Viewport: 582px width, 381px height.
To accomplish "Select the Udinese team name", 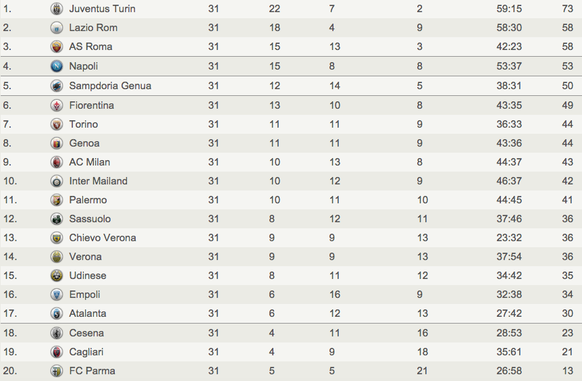I will tap(88, 276).
